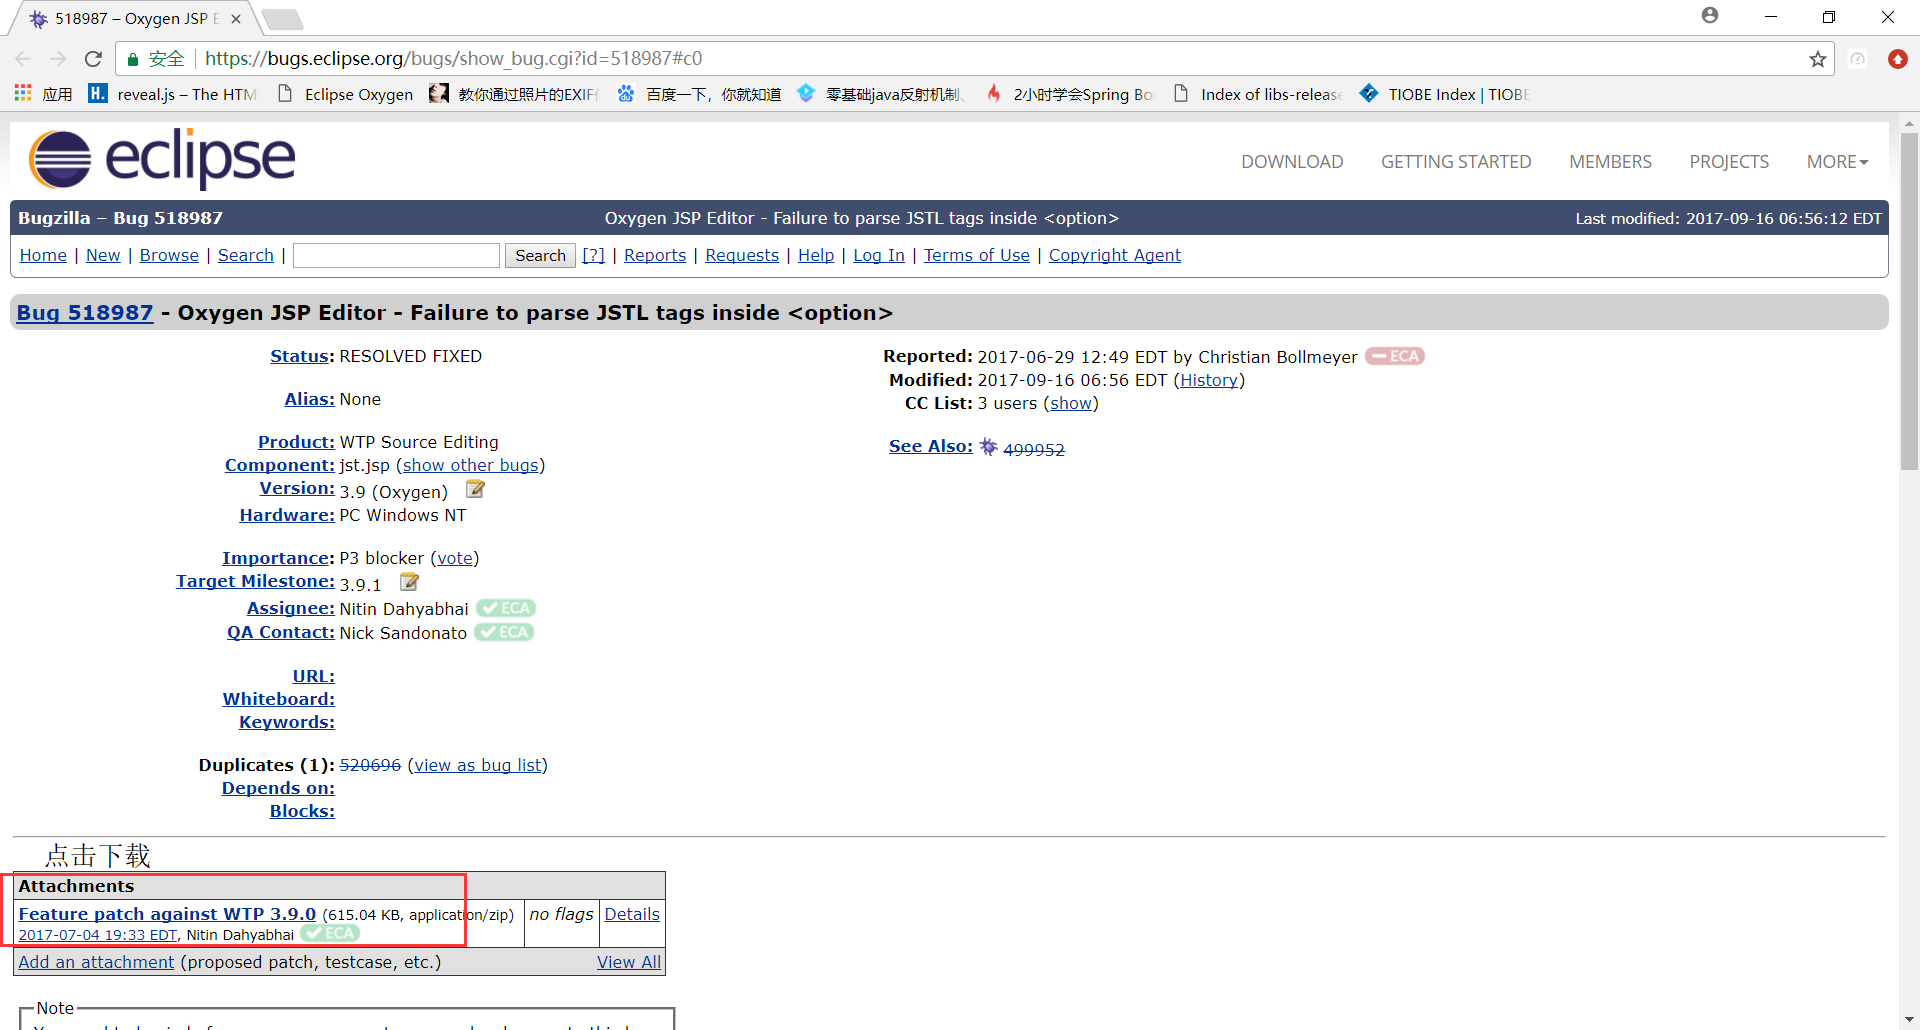Open duplicate bug 520696

tap(370, 765)
